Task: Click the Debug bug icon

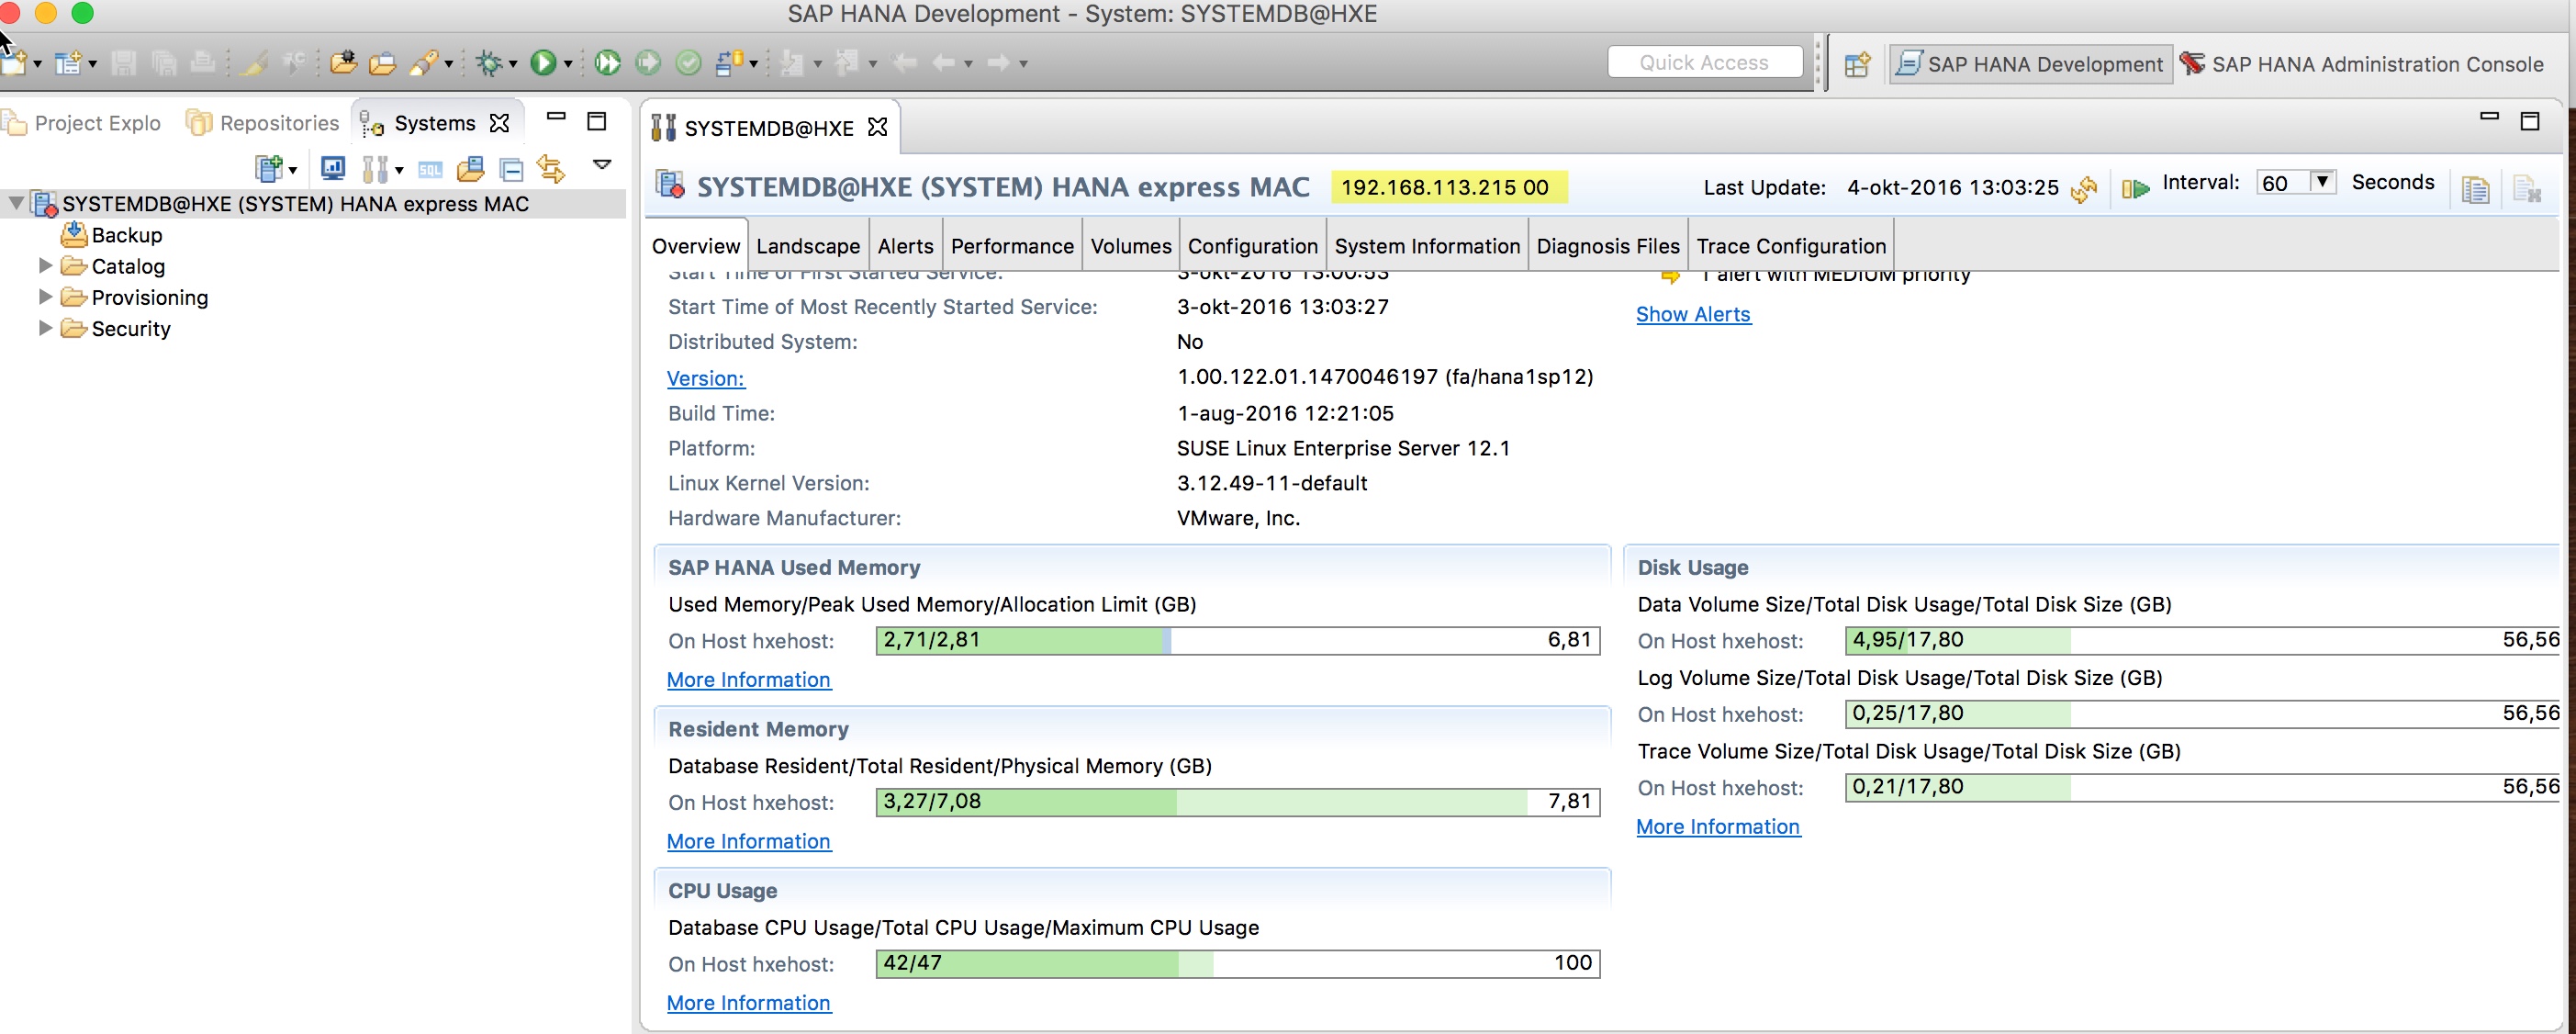Action: pos(489,63)
